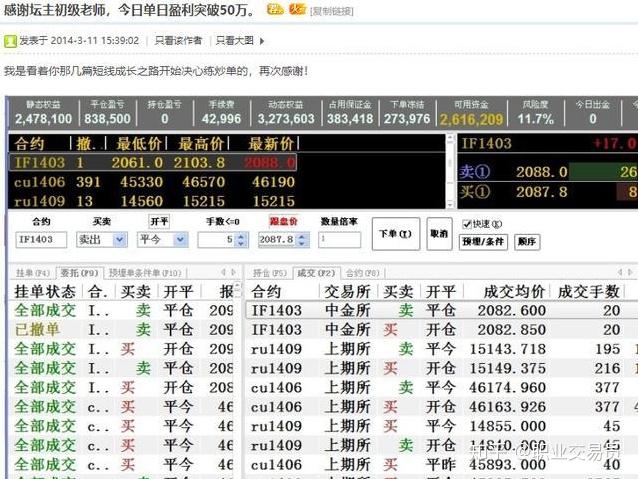The height and width of the screenshot is (479, 638).
Task: Click the 动态权益 value 3,273,603
Action: coord(286,119)
